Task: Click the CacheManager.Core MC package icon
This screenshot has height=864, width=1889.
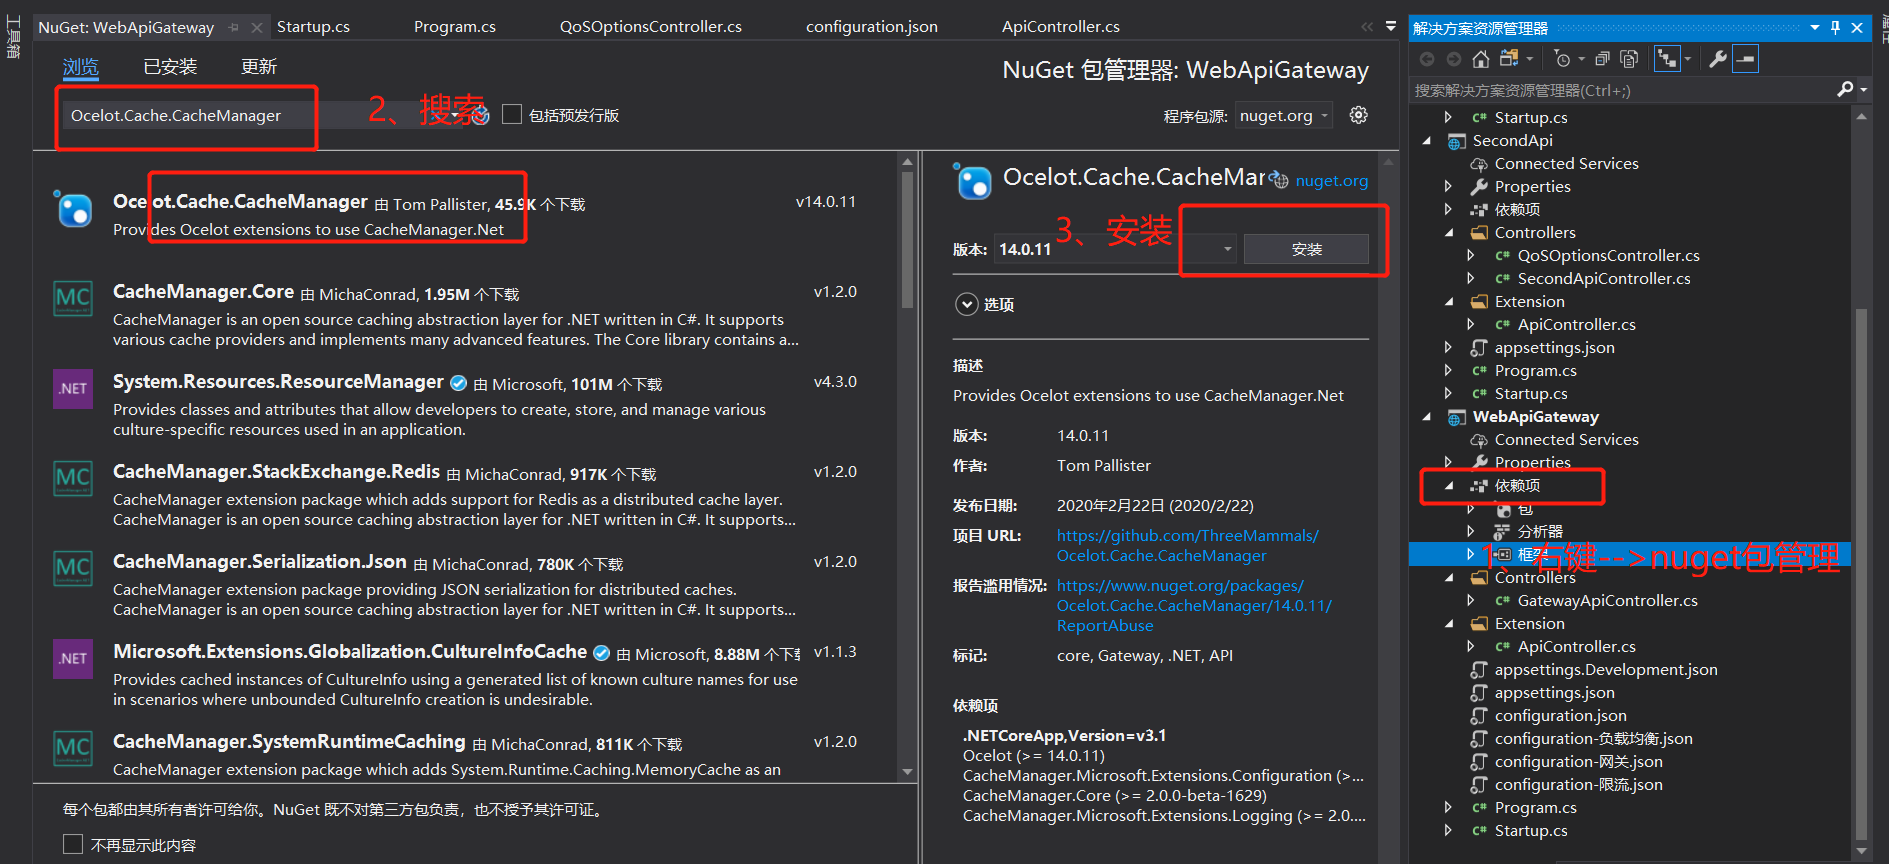Action: click(x=73, y=298)
